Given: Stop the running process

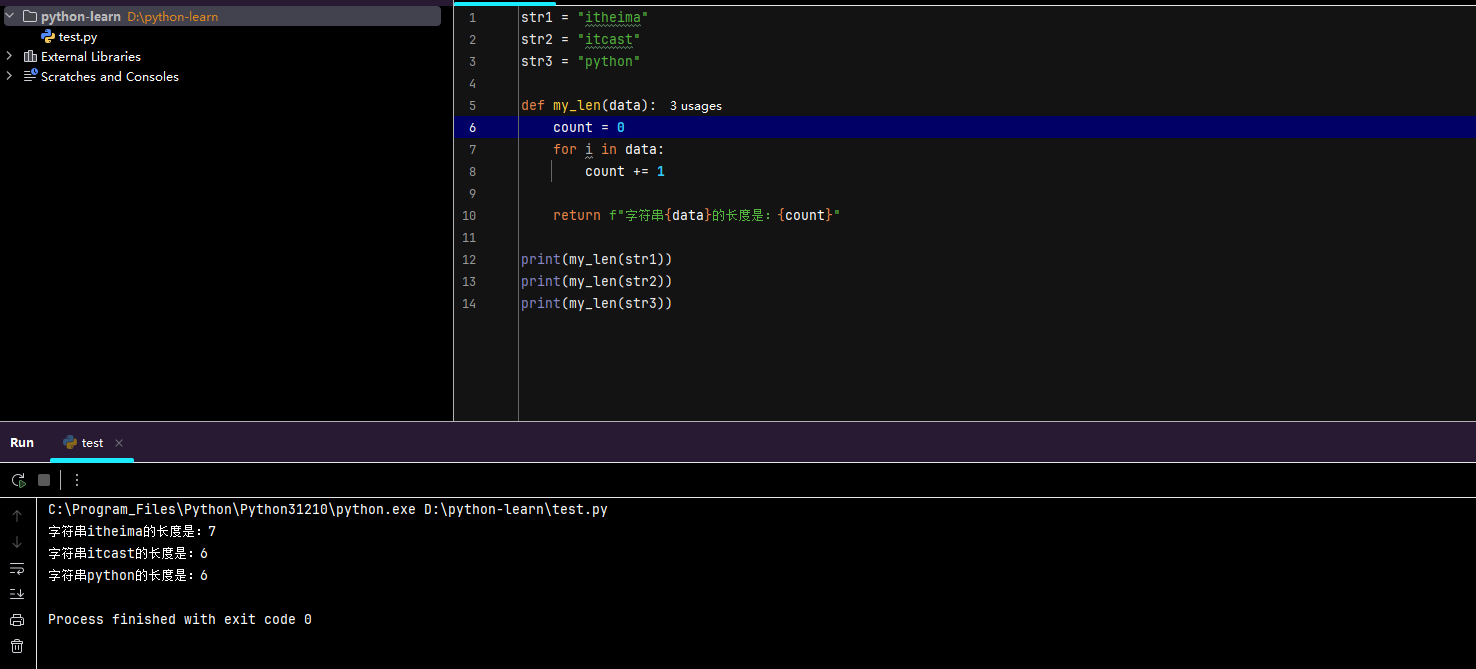Looking at the screenshot, I should click(x=44, y=480).
